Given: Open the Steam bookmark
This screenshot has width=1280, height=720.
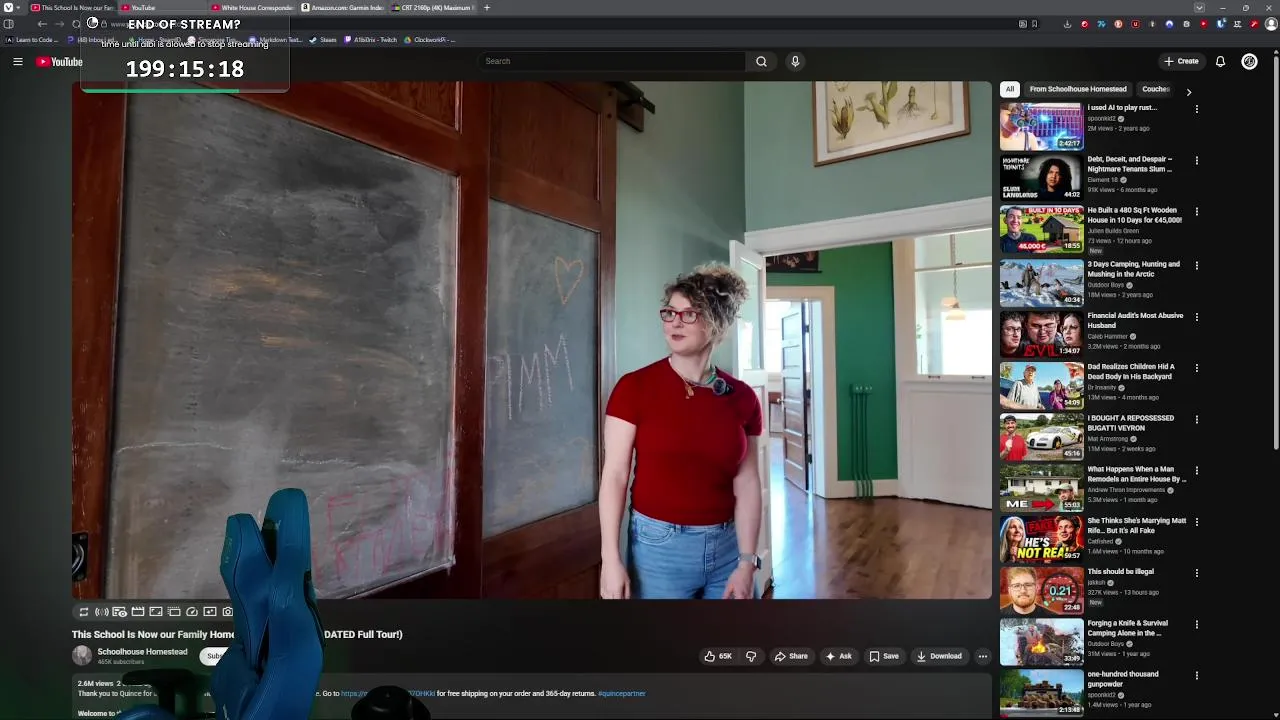Looking at the screenshot, I should coord(323,40).
